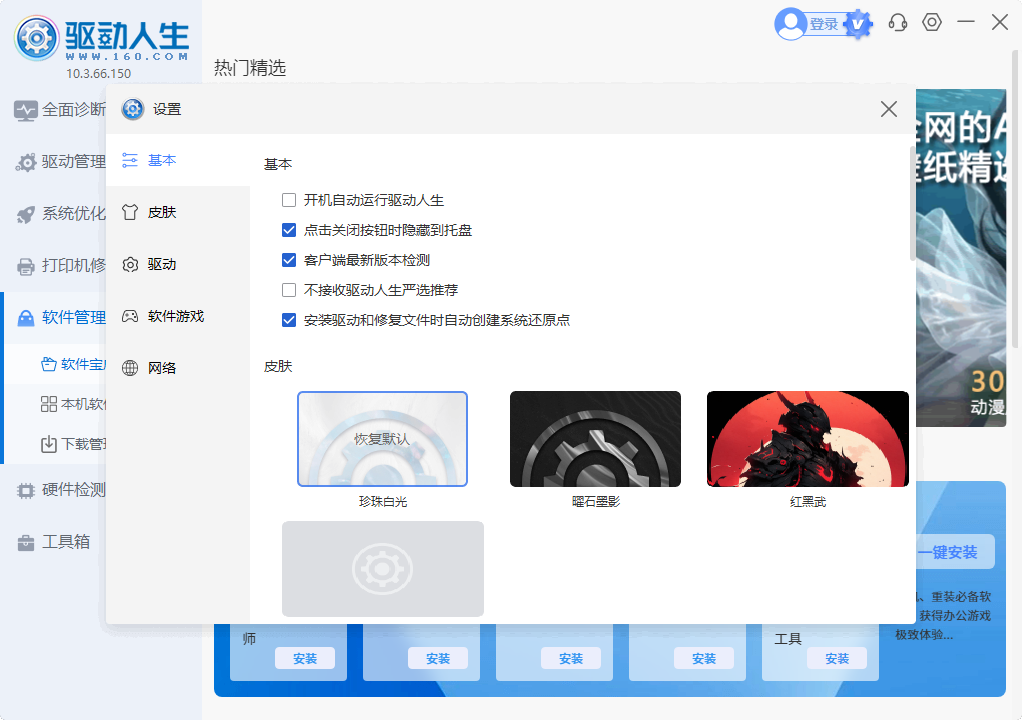Switch to 网络 settings tab
This screenshot has width=1022, height=720.
178,368
